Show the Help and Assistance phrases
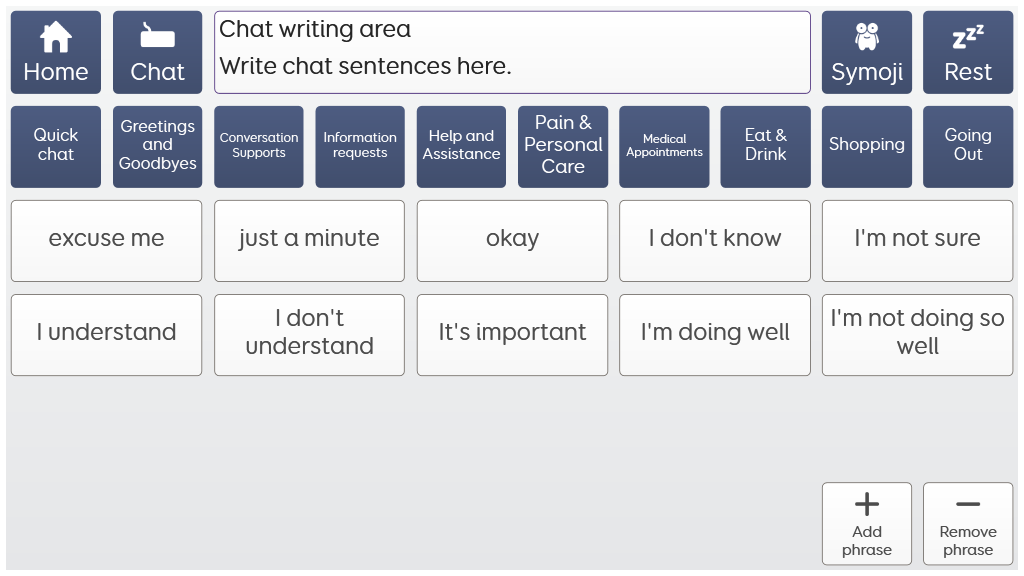Screen dimensions: 1024x576 [461, 146]
